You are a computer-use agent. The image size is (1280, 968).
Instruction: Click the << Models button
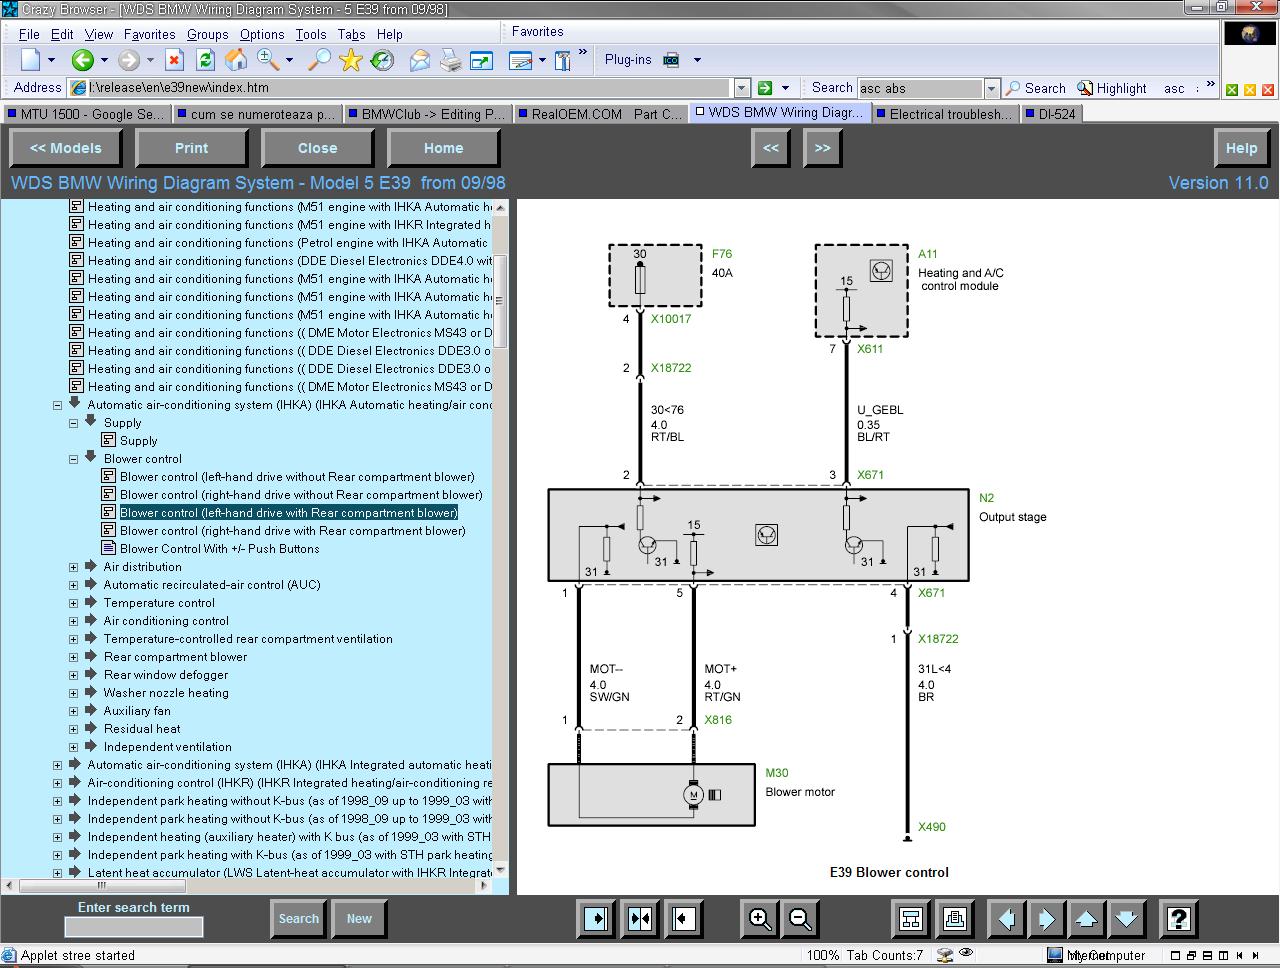coord(66,148)
